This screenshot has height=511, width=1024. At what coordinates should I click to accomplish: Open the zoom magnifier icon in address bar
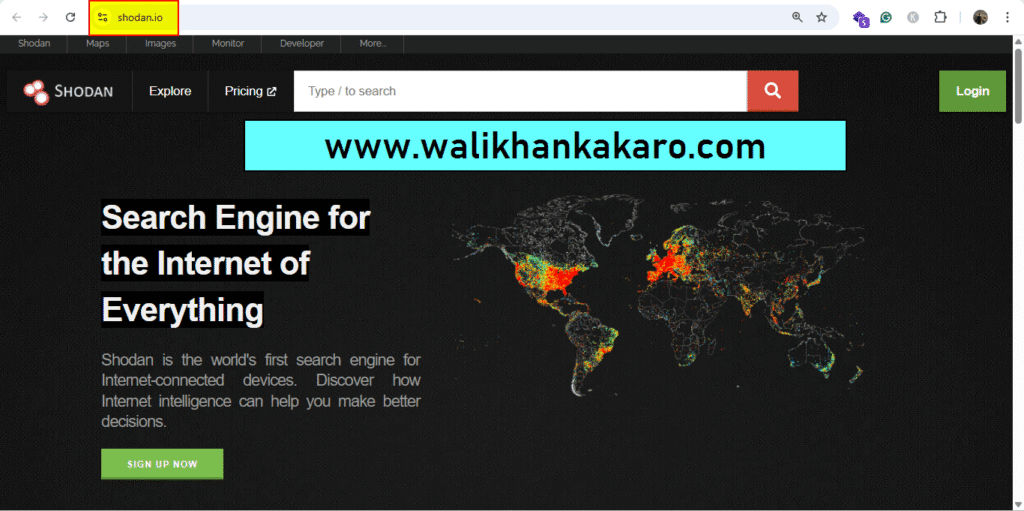pos(797,18)
